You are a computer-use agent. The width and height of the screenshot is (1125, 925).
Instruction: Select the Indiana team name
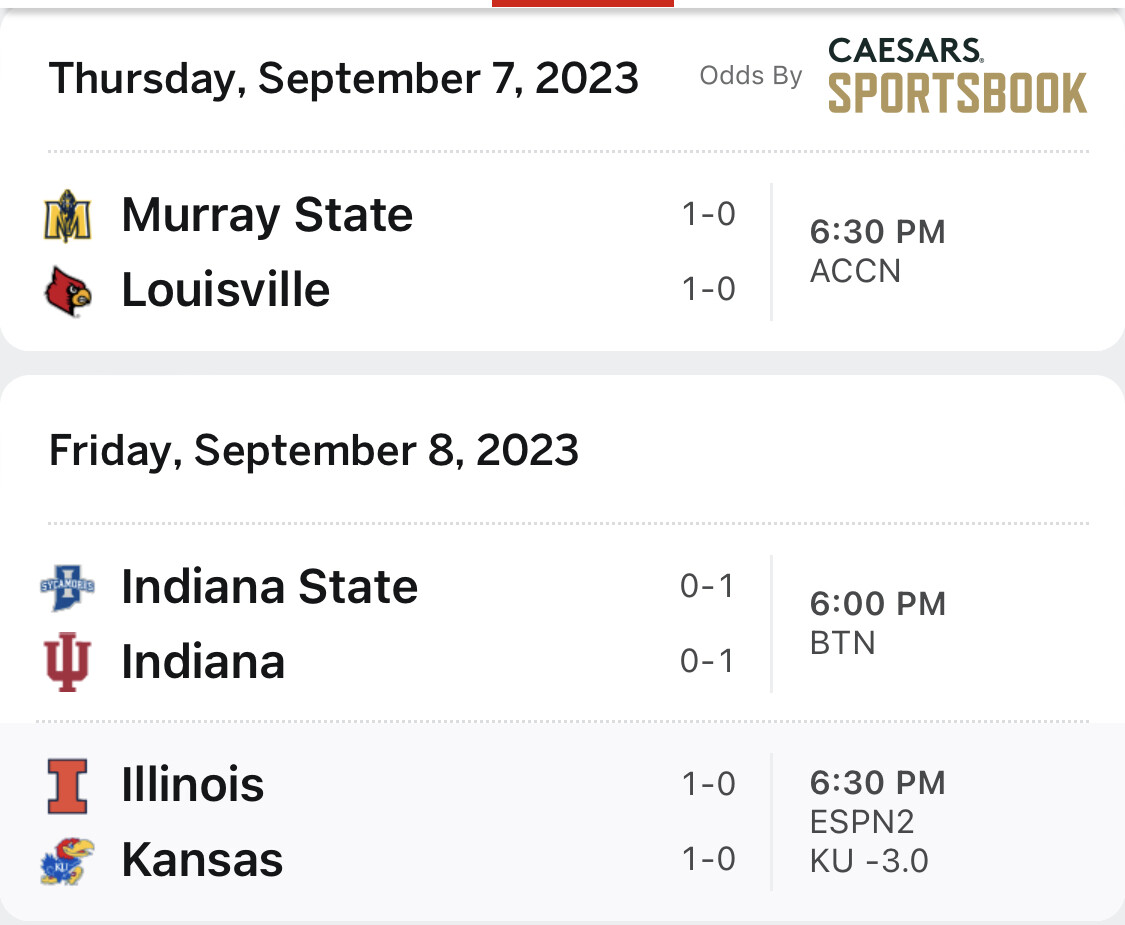click(x=203, y=661)
